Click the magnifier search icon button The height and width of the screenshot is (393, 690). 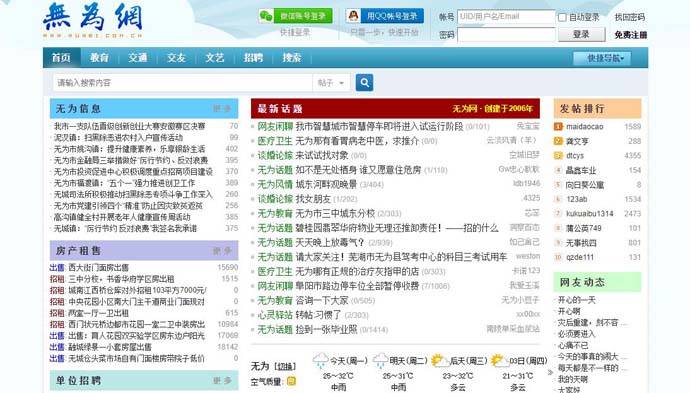[x=364, y=82]
